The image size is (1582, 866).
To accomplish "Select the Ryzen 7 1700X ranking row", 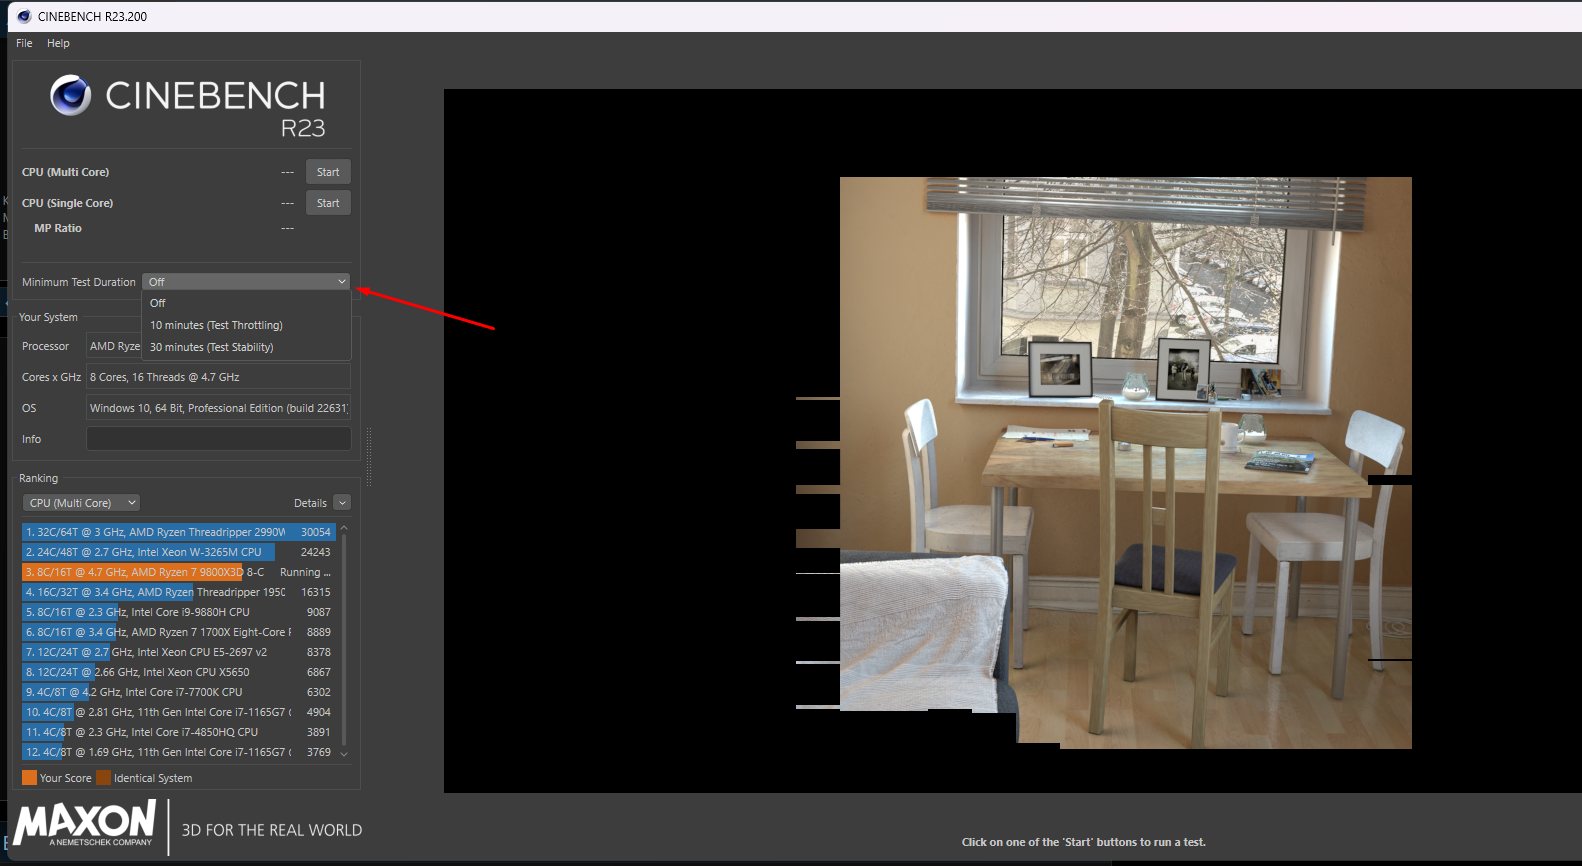I will pos(178,632).
